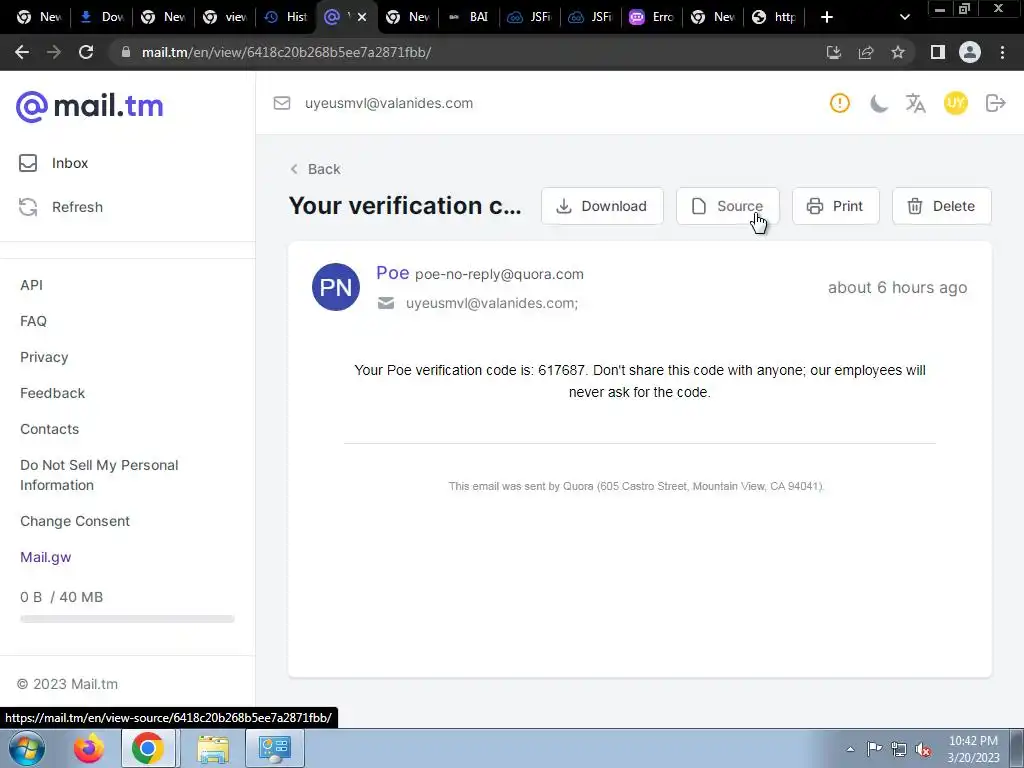Screen dimensions: 1024x768
Task: Click the Quora footer address text
Action: (636, 486)
